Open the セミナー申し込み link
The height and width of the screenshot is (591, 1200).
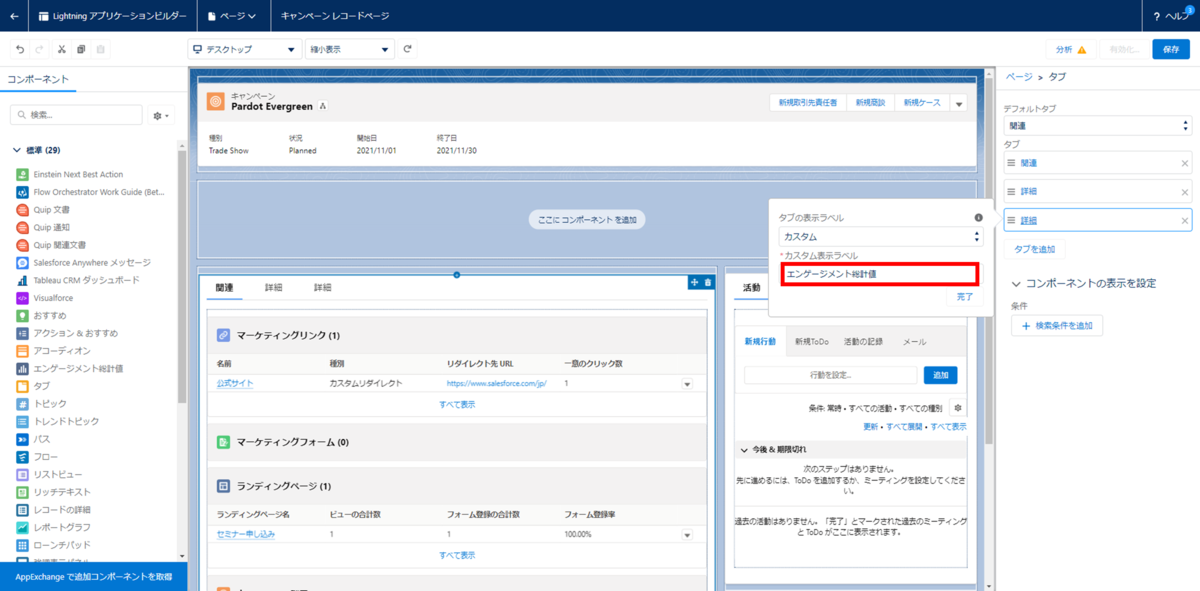(x=246, y=534)
